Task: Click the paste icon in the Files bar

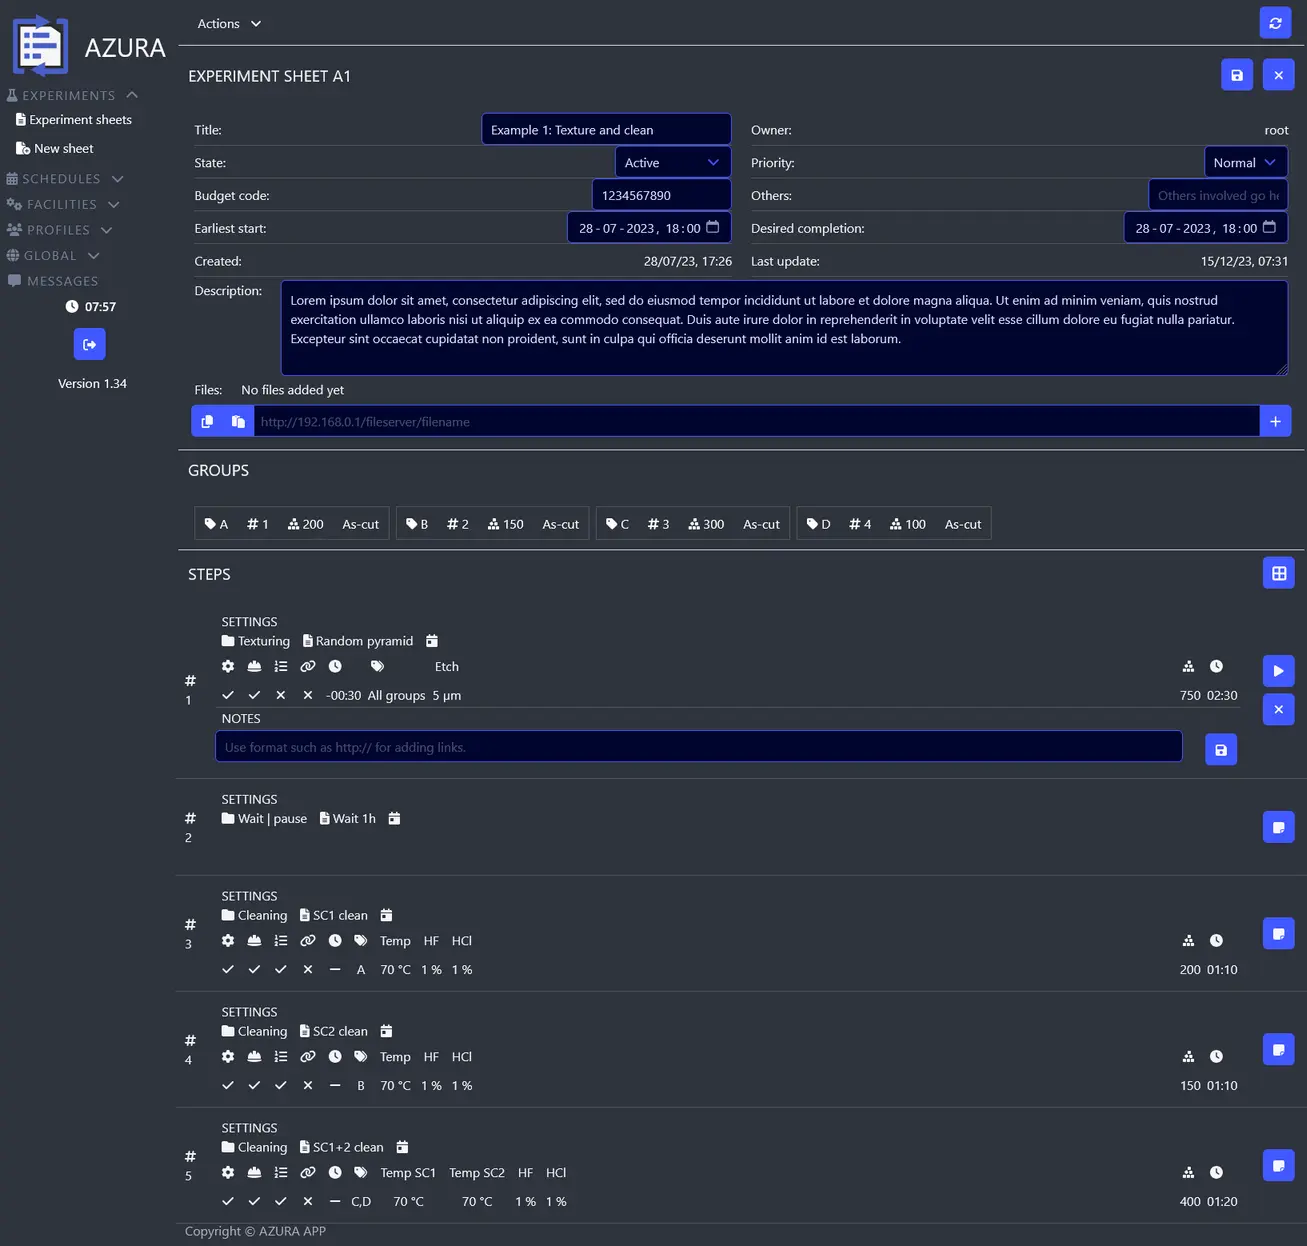Action: point(238,421)
